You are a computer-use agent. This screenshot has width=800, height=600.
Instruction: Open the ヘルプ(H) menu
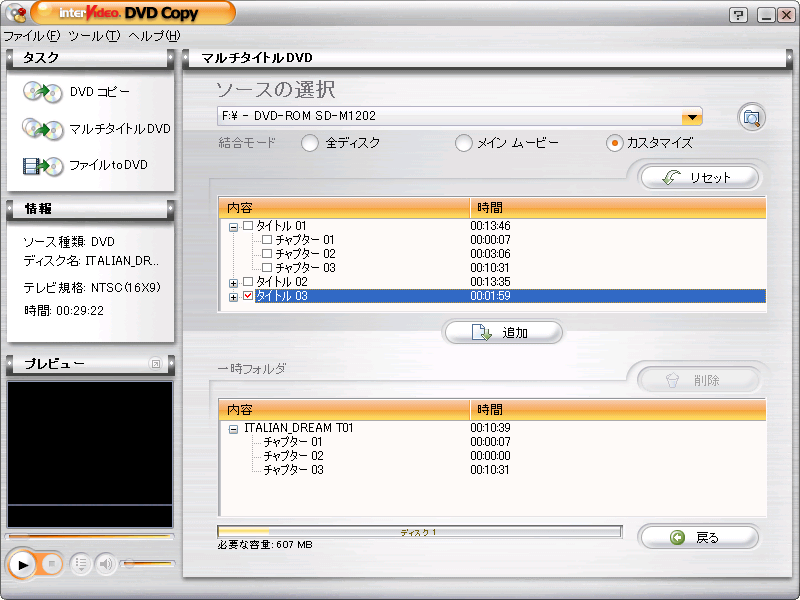coord(155,36)
